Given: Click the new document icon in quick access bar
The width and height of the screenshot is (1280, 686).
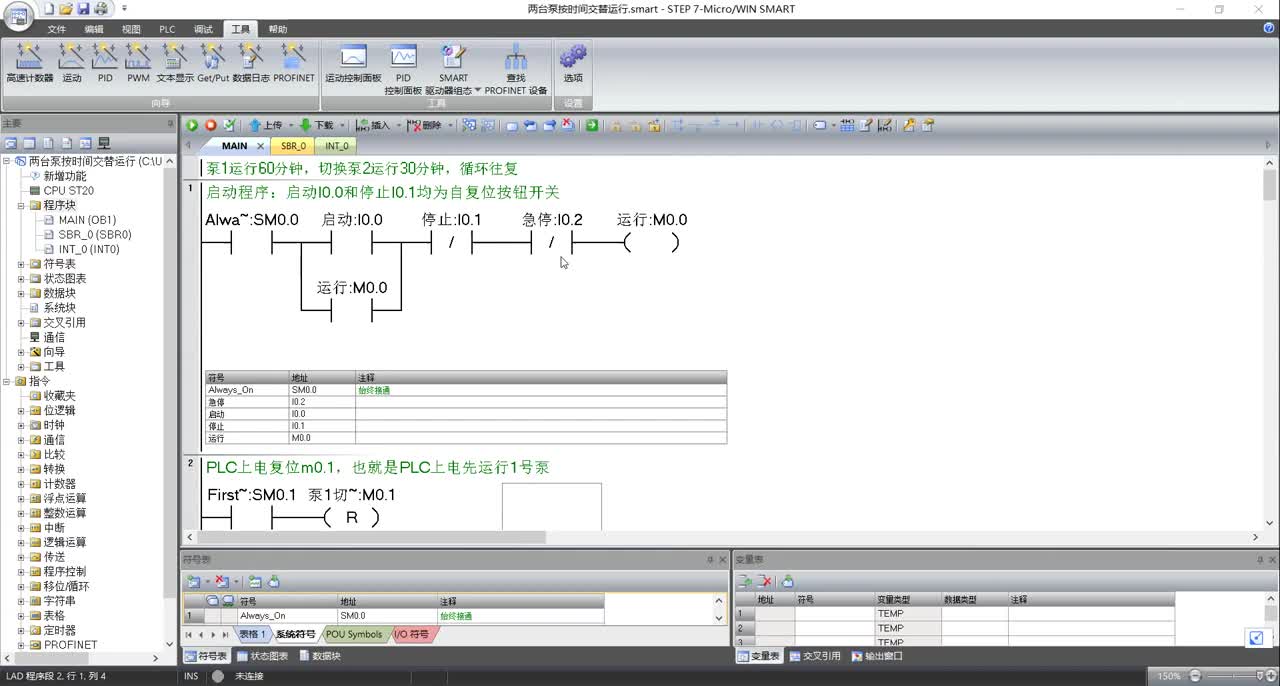Looking at the screenshot, I should click(49, 9).
